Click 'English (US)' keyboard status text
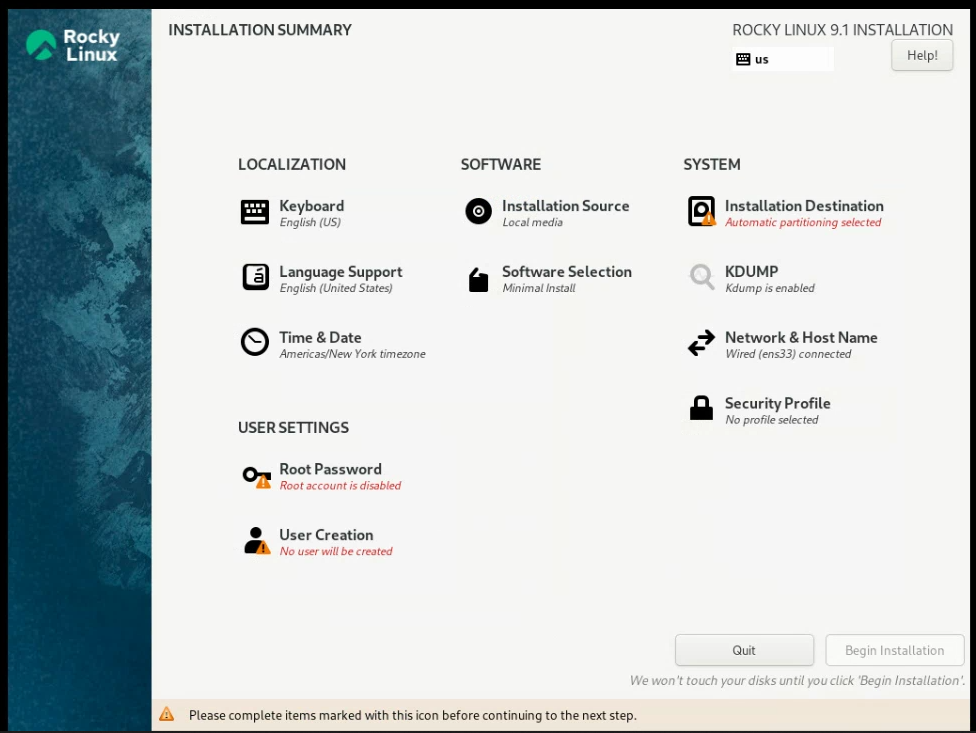This screenshot has height=733, width=976. click(310, 222)
